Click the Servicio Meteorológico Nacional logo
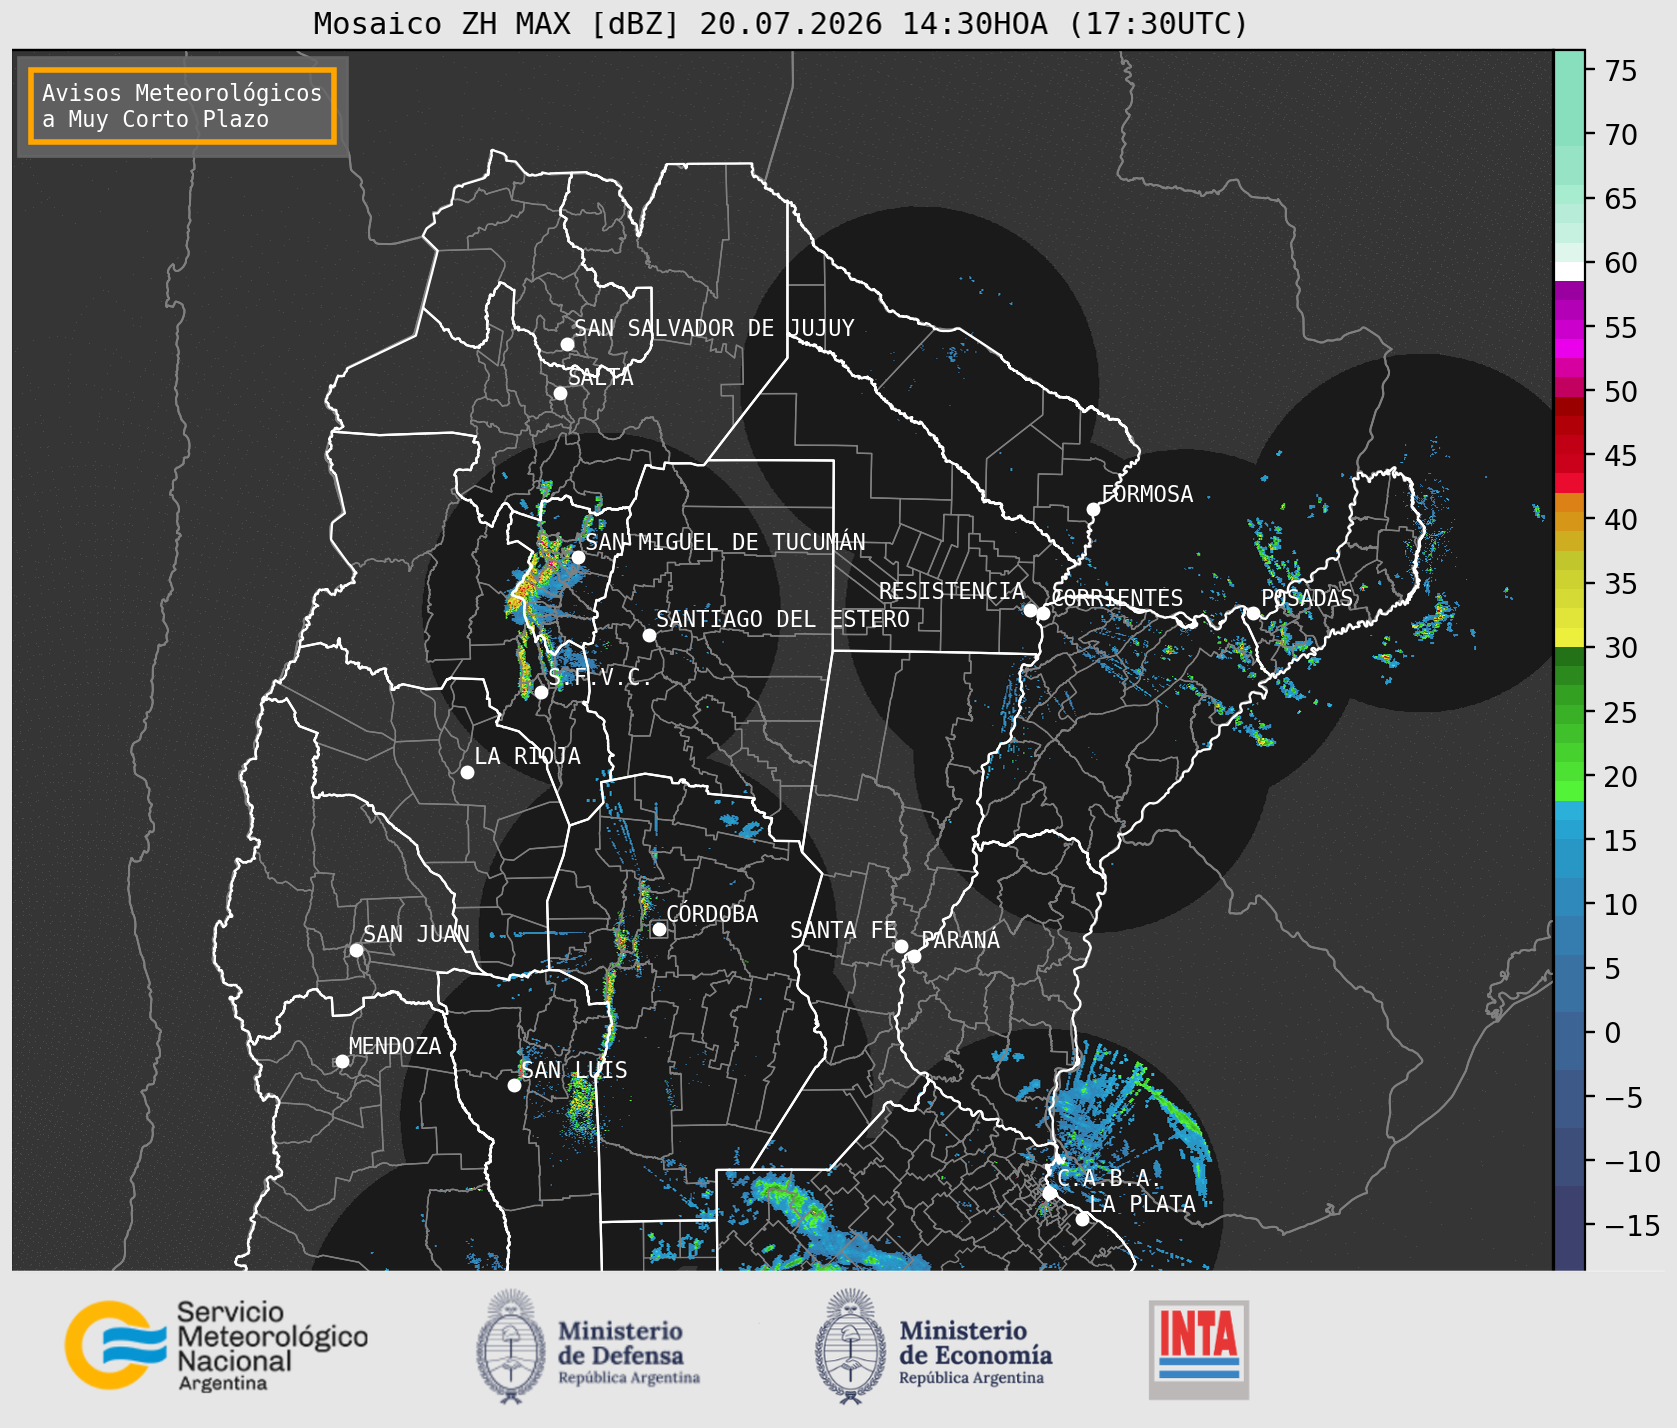Image resolution: width=1677 pixels, height=1428 pixels. [x=216, y=1345]
